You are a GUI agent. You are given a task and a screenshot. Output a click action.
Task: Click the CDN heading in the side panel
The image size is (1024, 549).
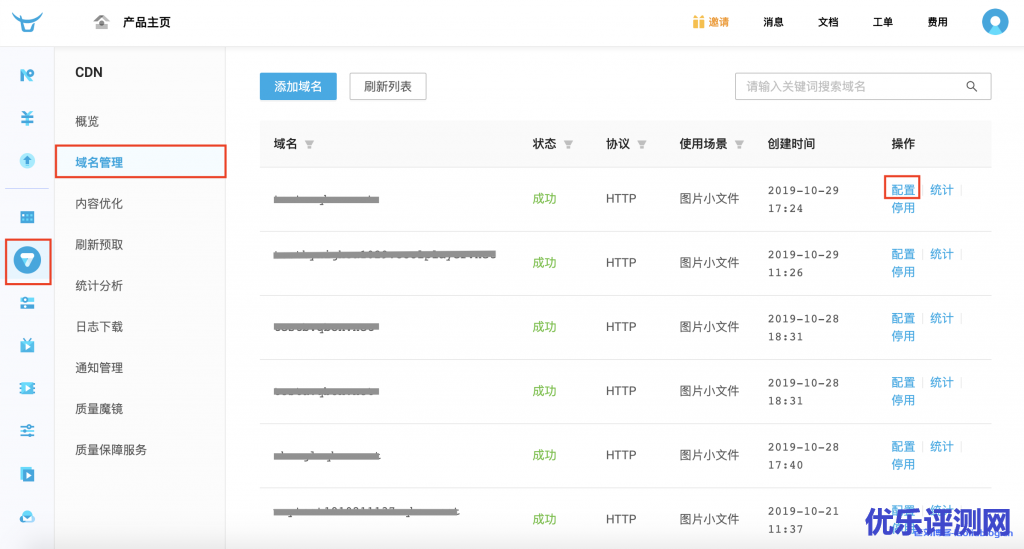pos(89,72)
